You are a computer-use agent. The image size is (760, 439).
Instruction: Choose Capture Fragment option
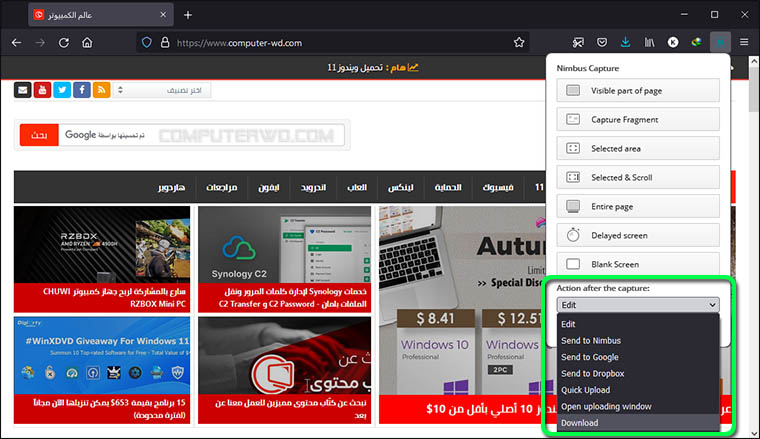point(638,120)
